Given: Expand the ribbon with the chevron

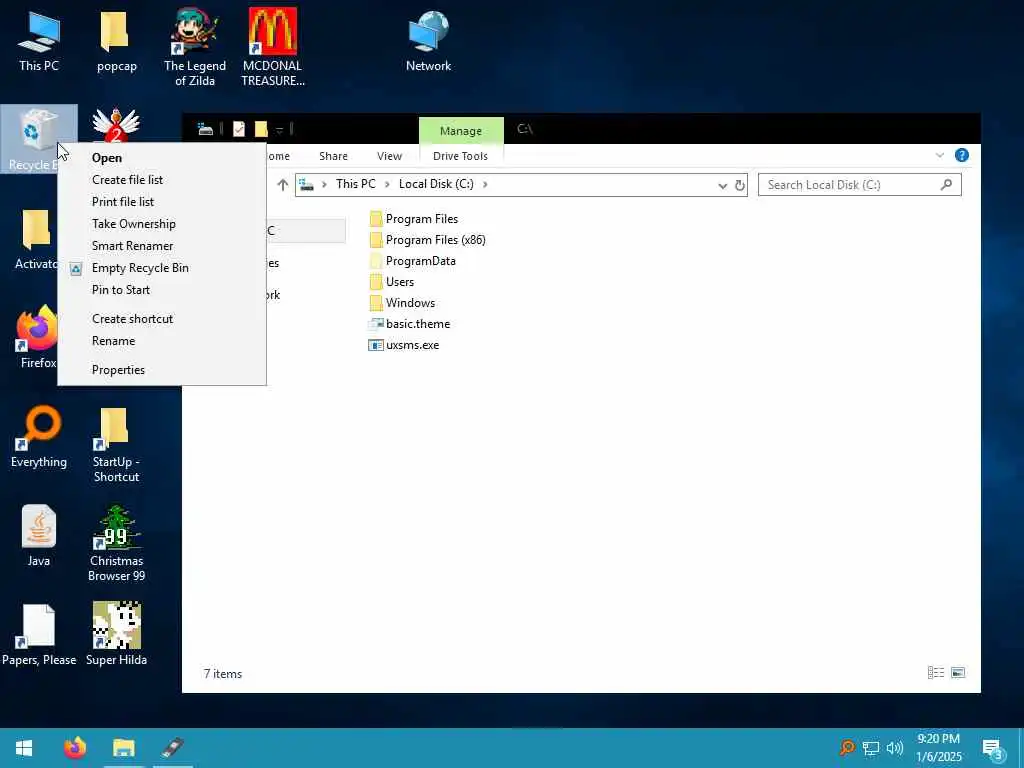Looking at the screenshot, I should coord(940,155).
